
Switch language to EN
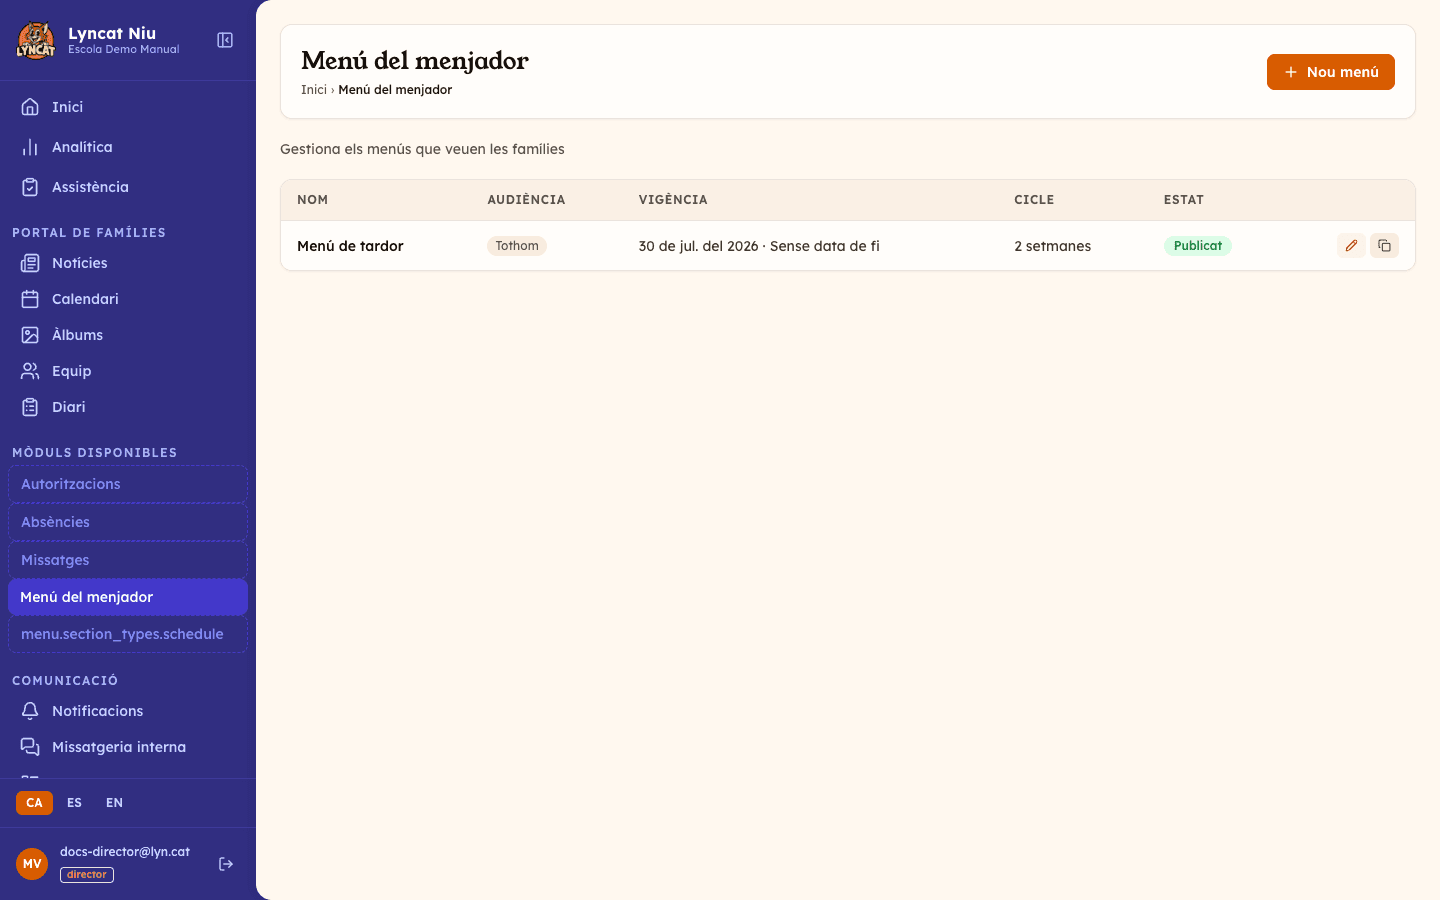tap(114, 803)
